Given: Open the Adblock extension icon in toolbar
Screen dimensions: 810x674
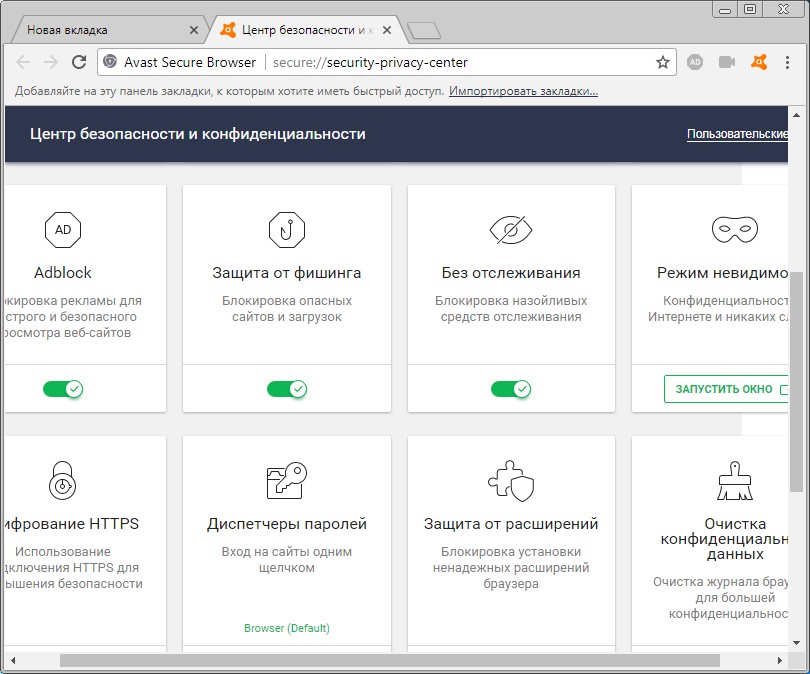Looking at the screenshot, I should [695, 62].
